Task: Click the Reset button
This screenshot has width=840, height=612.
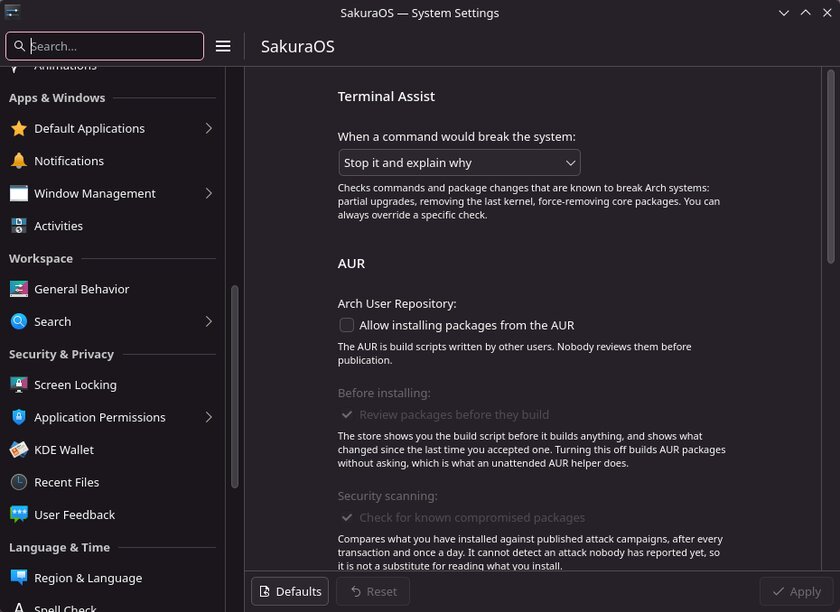Action: point(373,592)
